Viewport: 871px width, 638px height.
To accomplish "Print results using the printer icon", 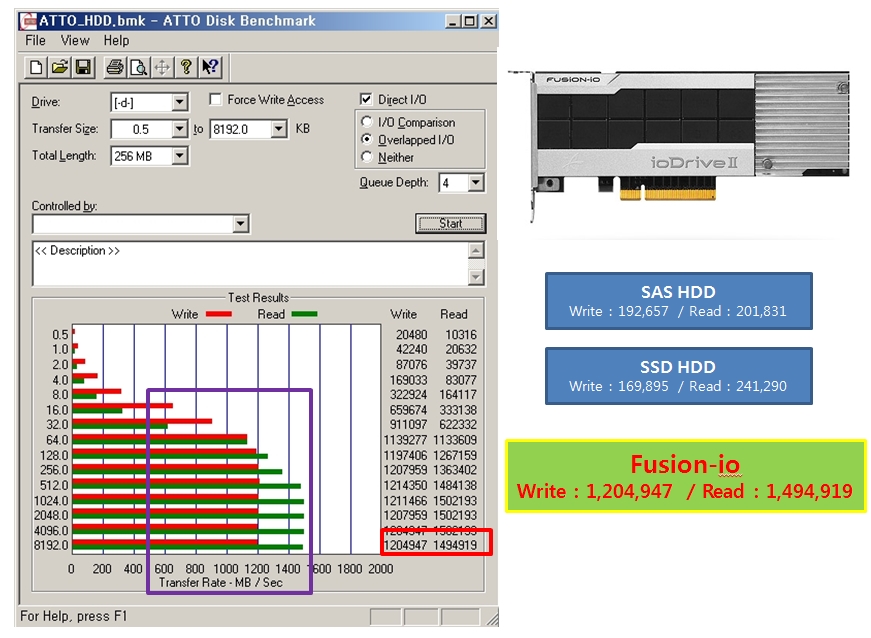I will tap(115, 68).
